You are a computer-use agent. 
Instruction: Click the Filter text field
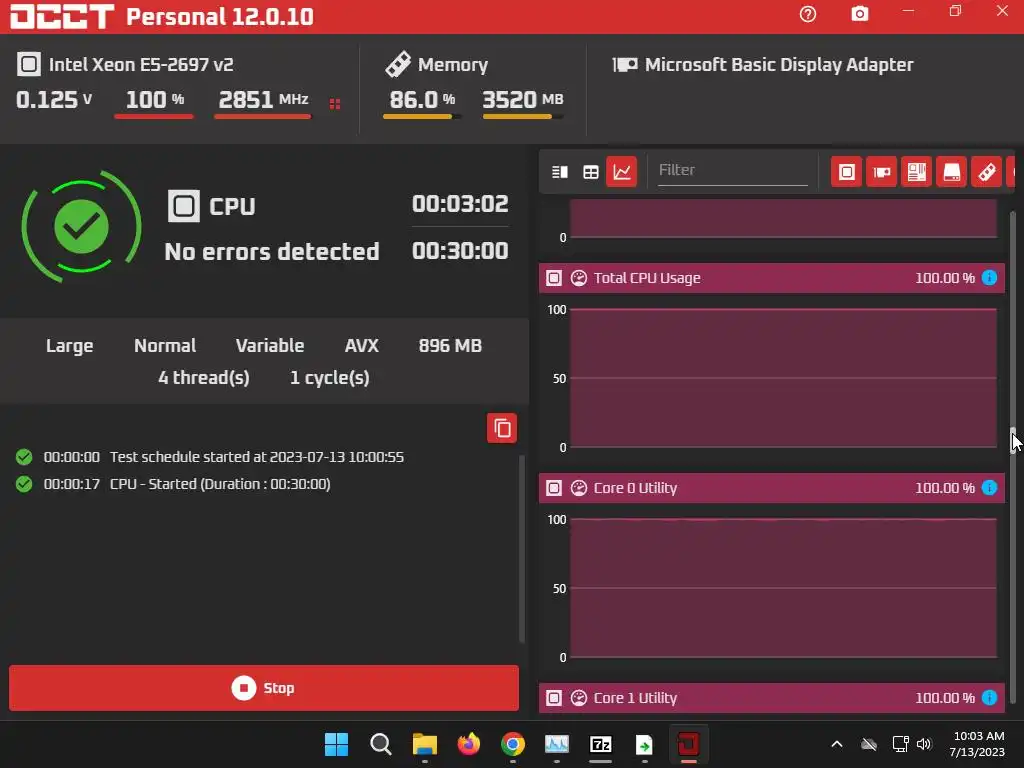(x=733, y=170)
